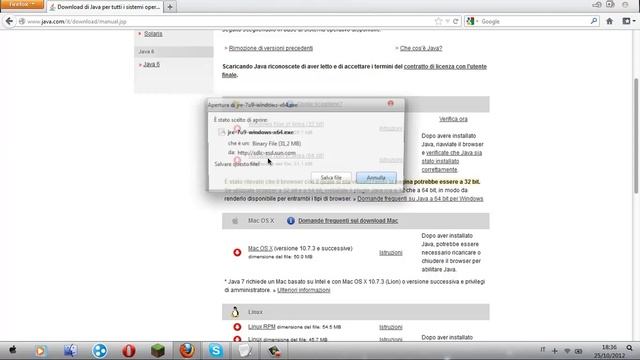640x360 pixels.
Task: Go to the Home page
Action: (x=609, y=21)
